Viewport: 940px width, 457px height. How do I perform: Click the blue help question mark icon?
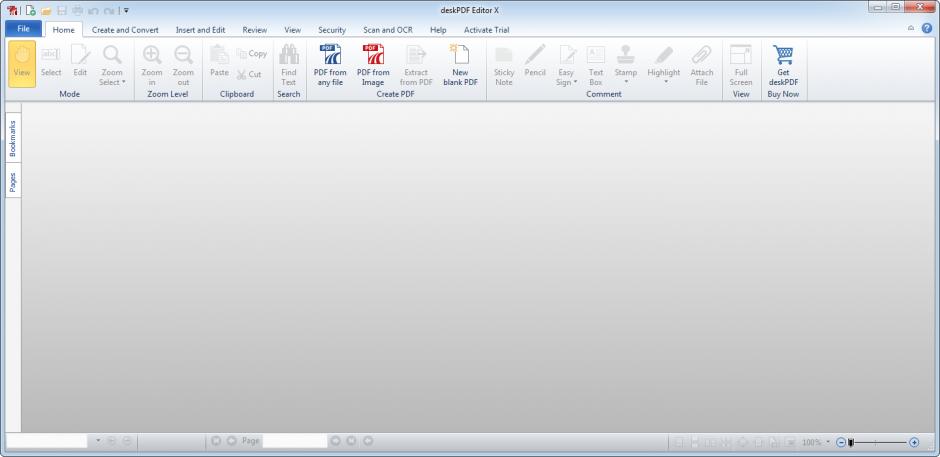pyautogui.click(x=927, y=28)
